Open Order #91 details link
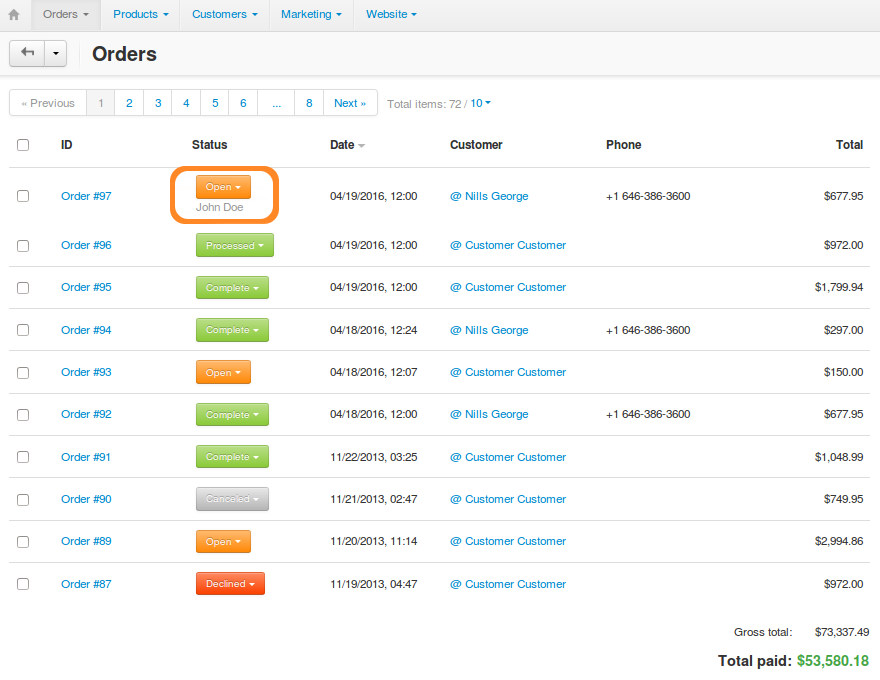The height and width of the screenshot is (680, 880). [x=86, y=457]
